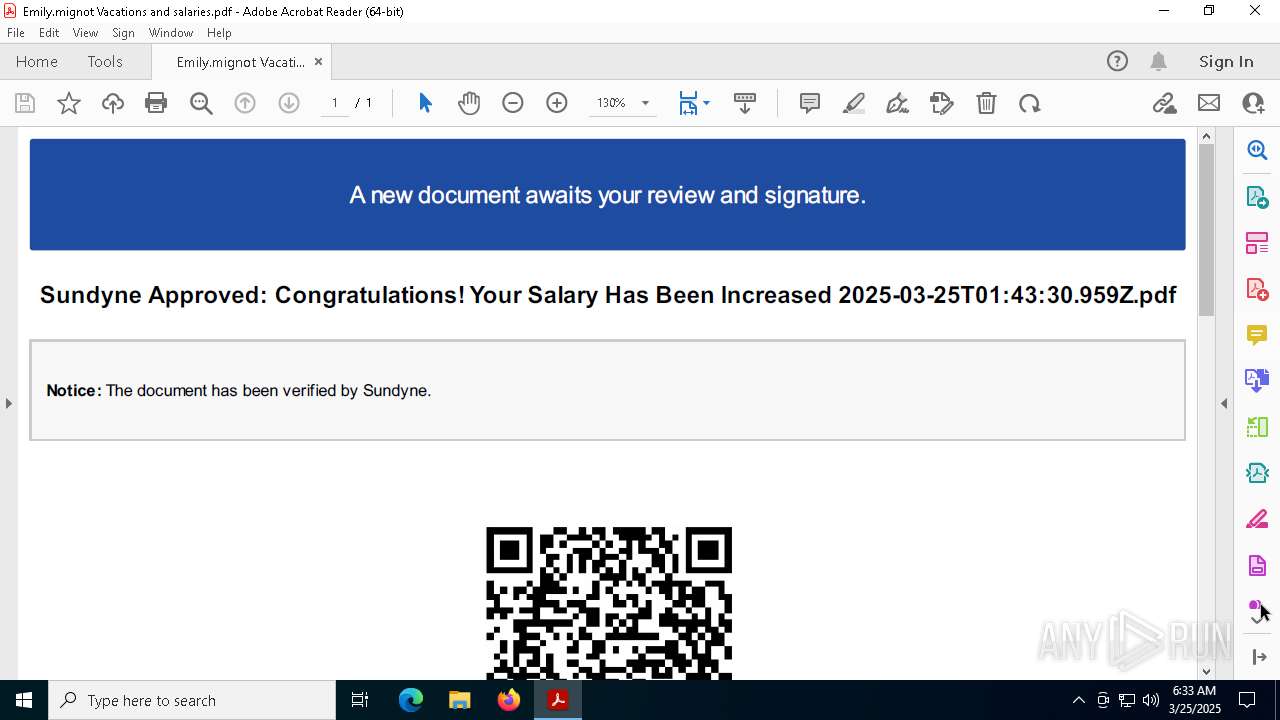Save the file with the disk icon
Image resolution: width=1280 pixels, height=720 pixels.
click(x=25, y=103)
